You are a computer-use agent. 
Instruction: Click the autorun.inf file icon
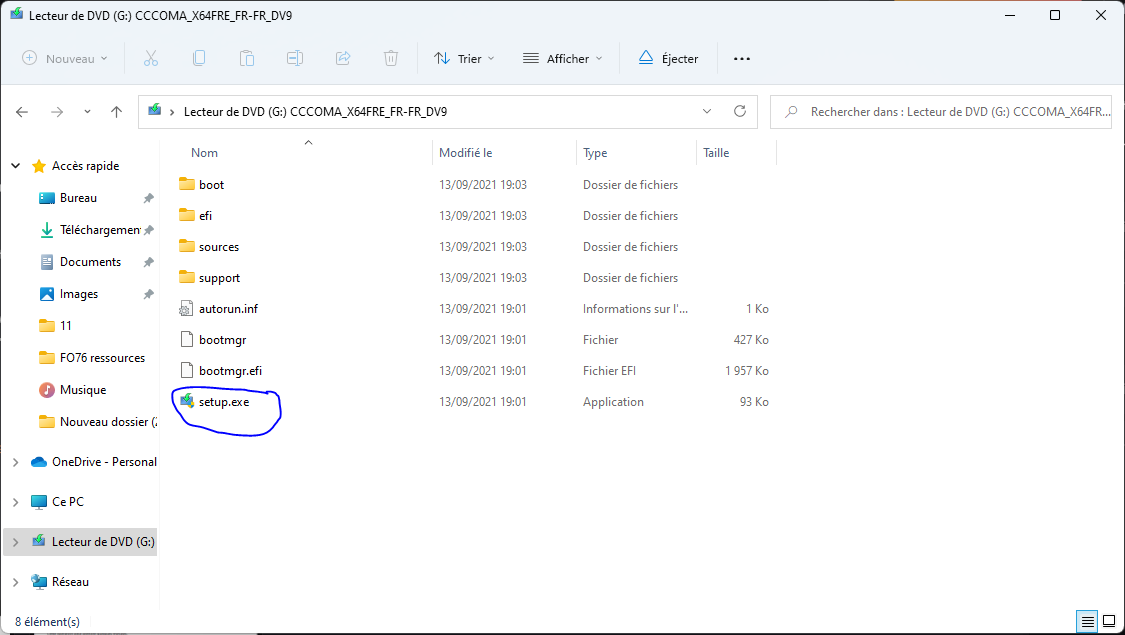coord(187,309)
